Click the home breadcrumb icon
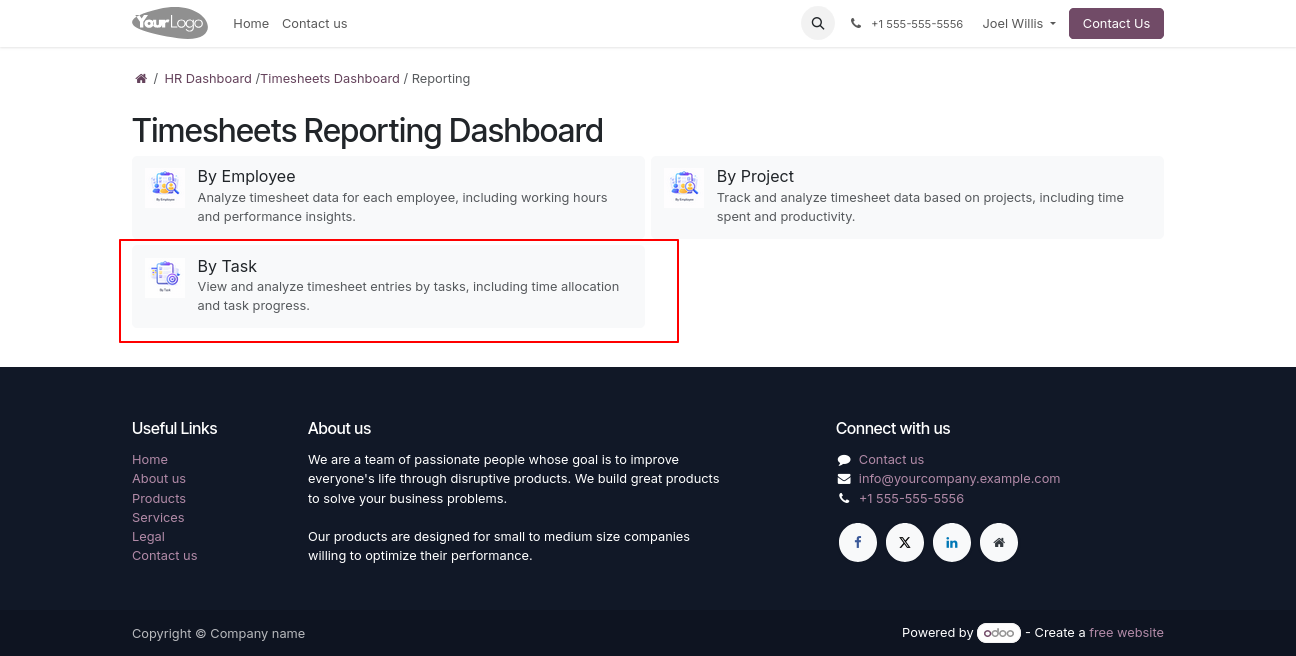This screenshot has width=1296, height=656. point(141,79)
